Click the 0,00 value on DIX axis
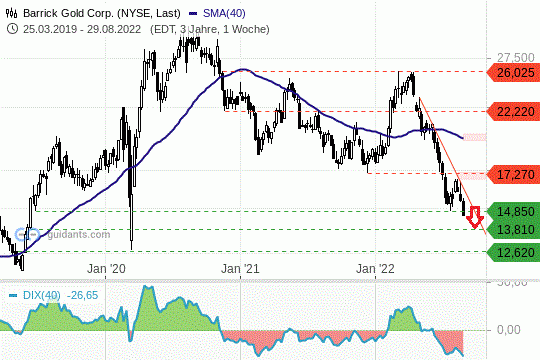 click(x=509, y=330)
